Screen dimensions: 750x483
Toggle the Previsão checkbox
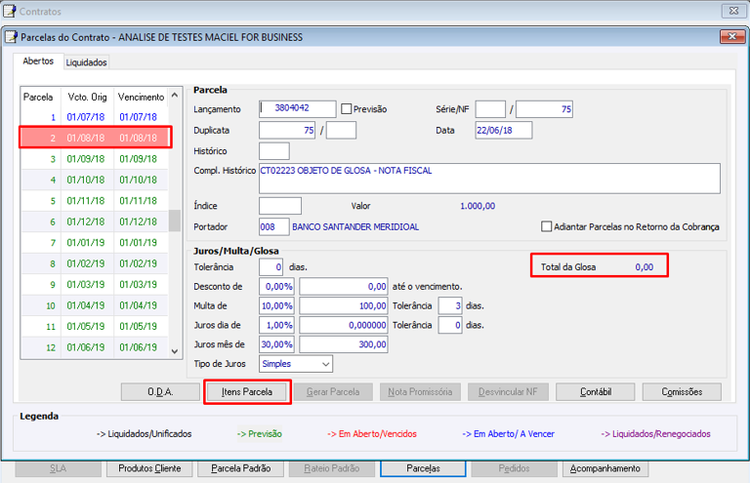(x=346, y=109)
